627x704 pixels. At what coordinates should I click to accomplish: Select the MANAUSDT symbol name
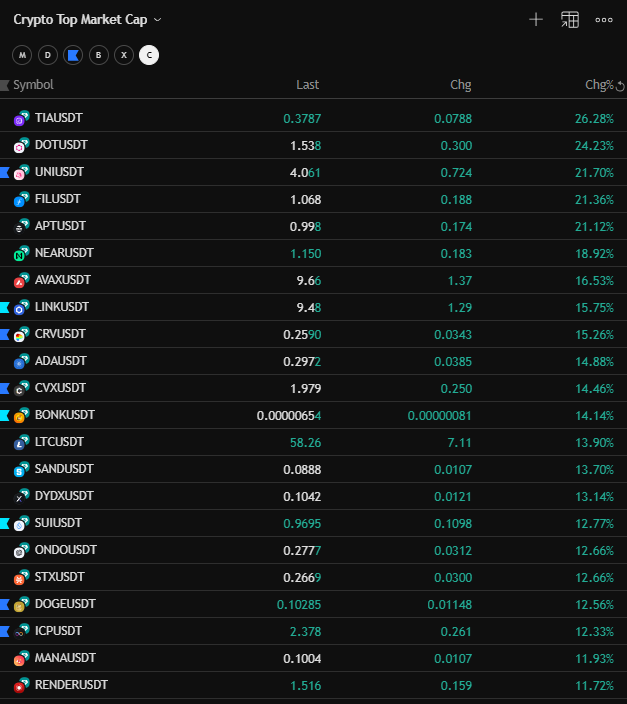pos(65,658)
